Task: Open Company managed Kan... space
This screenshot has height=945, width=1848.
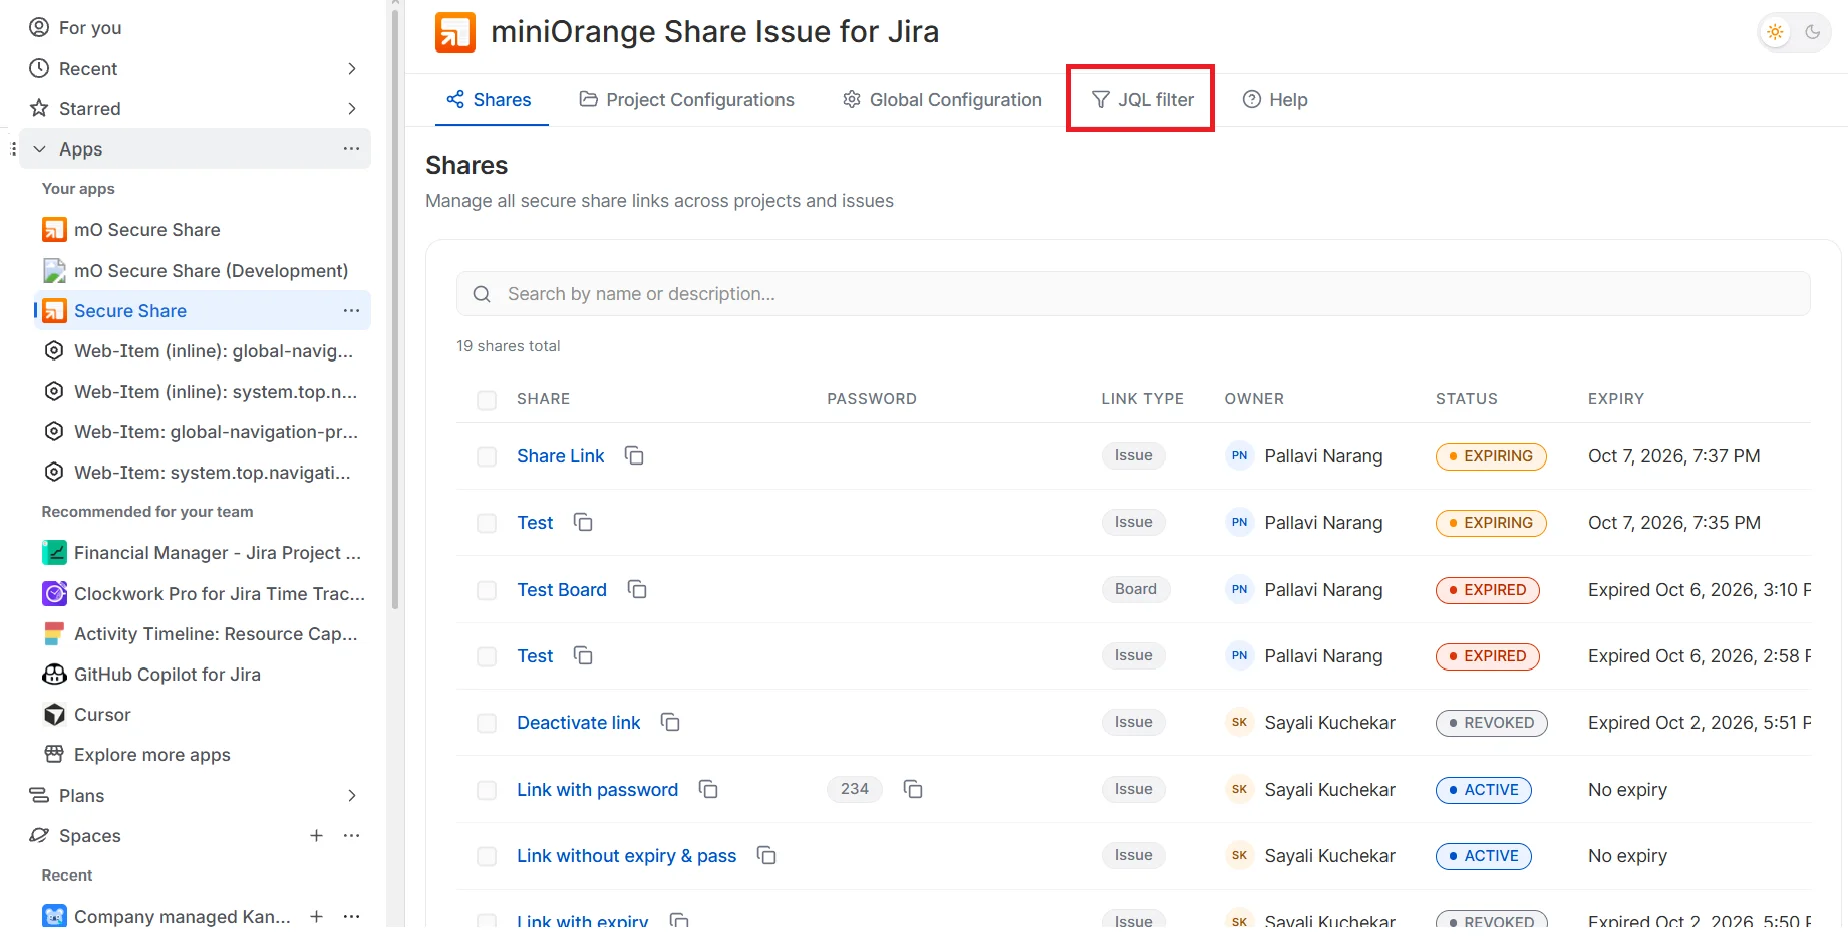Action: [167, 916]
